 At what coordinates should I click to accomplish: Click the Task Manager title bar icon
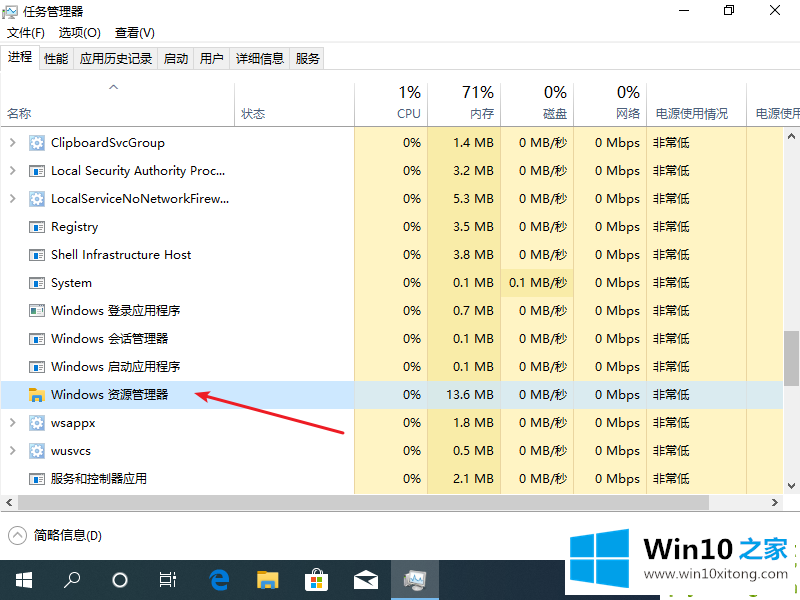point(10,11)
